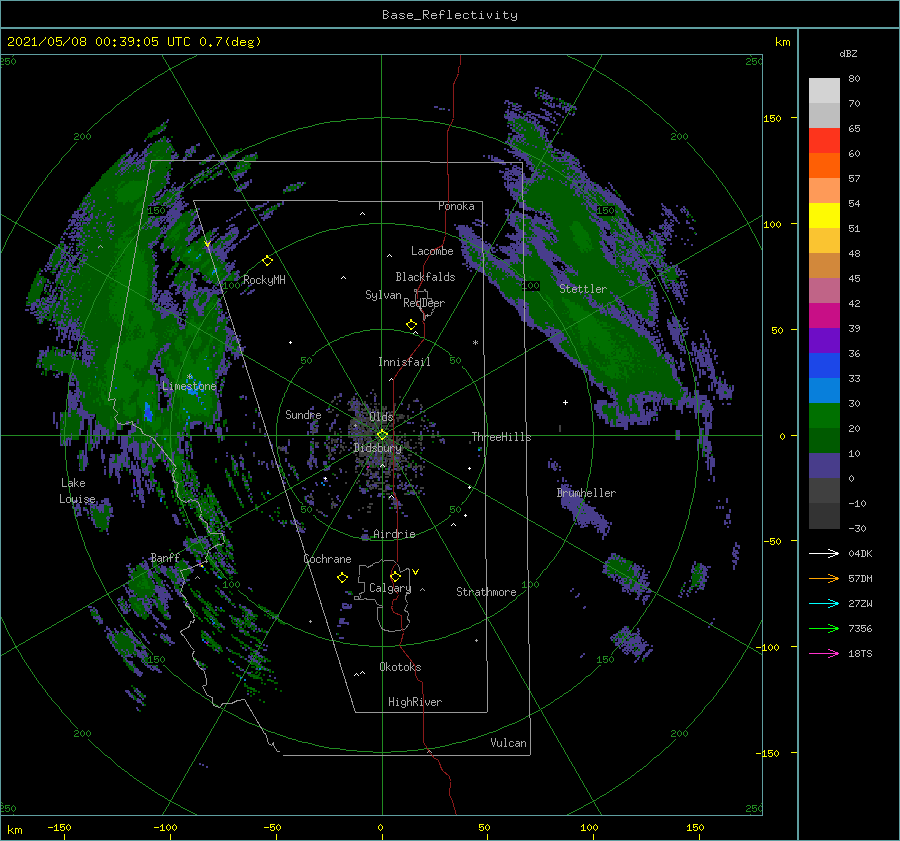Pick the bright green 20-30 dBZ swatch
This screenshot has width=900, height=841.
pyautogui.click(x=824, y=416)
